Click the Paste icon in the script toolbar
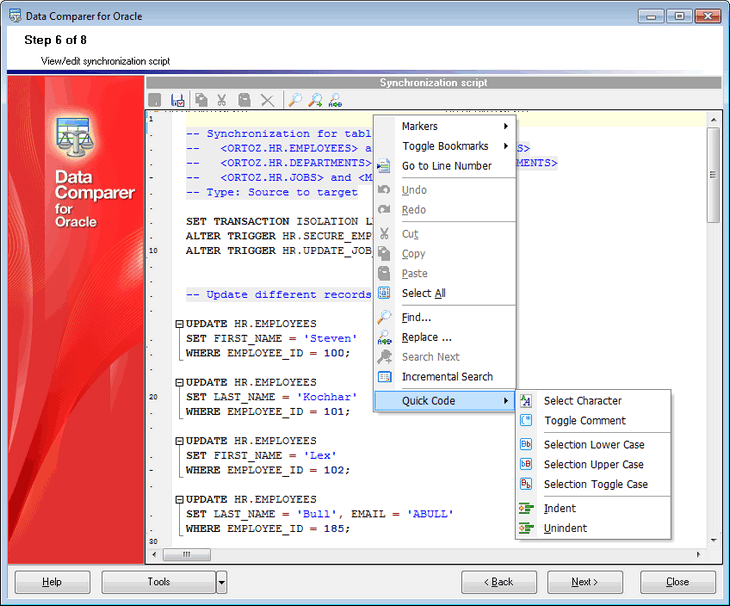The width and height of the screenshot is (730, 606). pos(244,100)
